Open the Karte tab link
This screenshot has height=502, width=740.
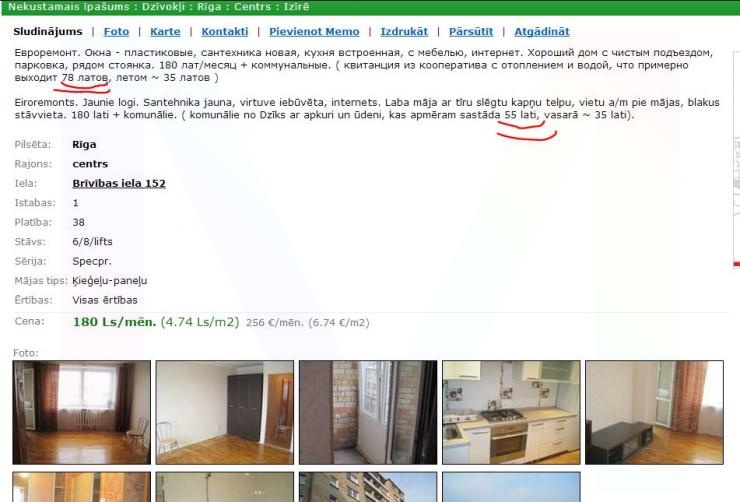pyautogui.click(x=165, y=32)
